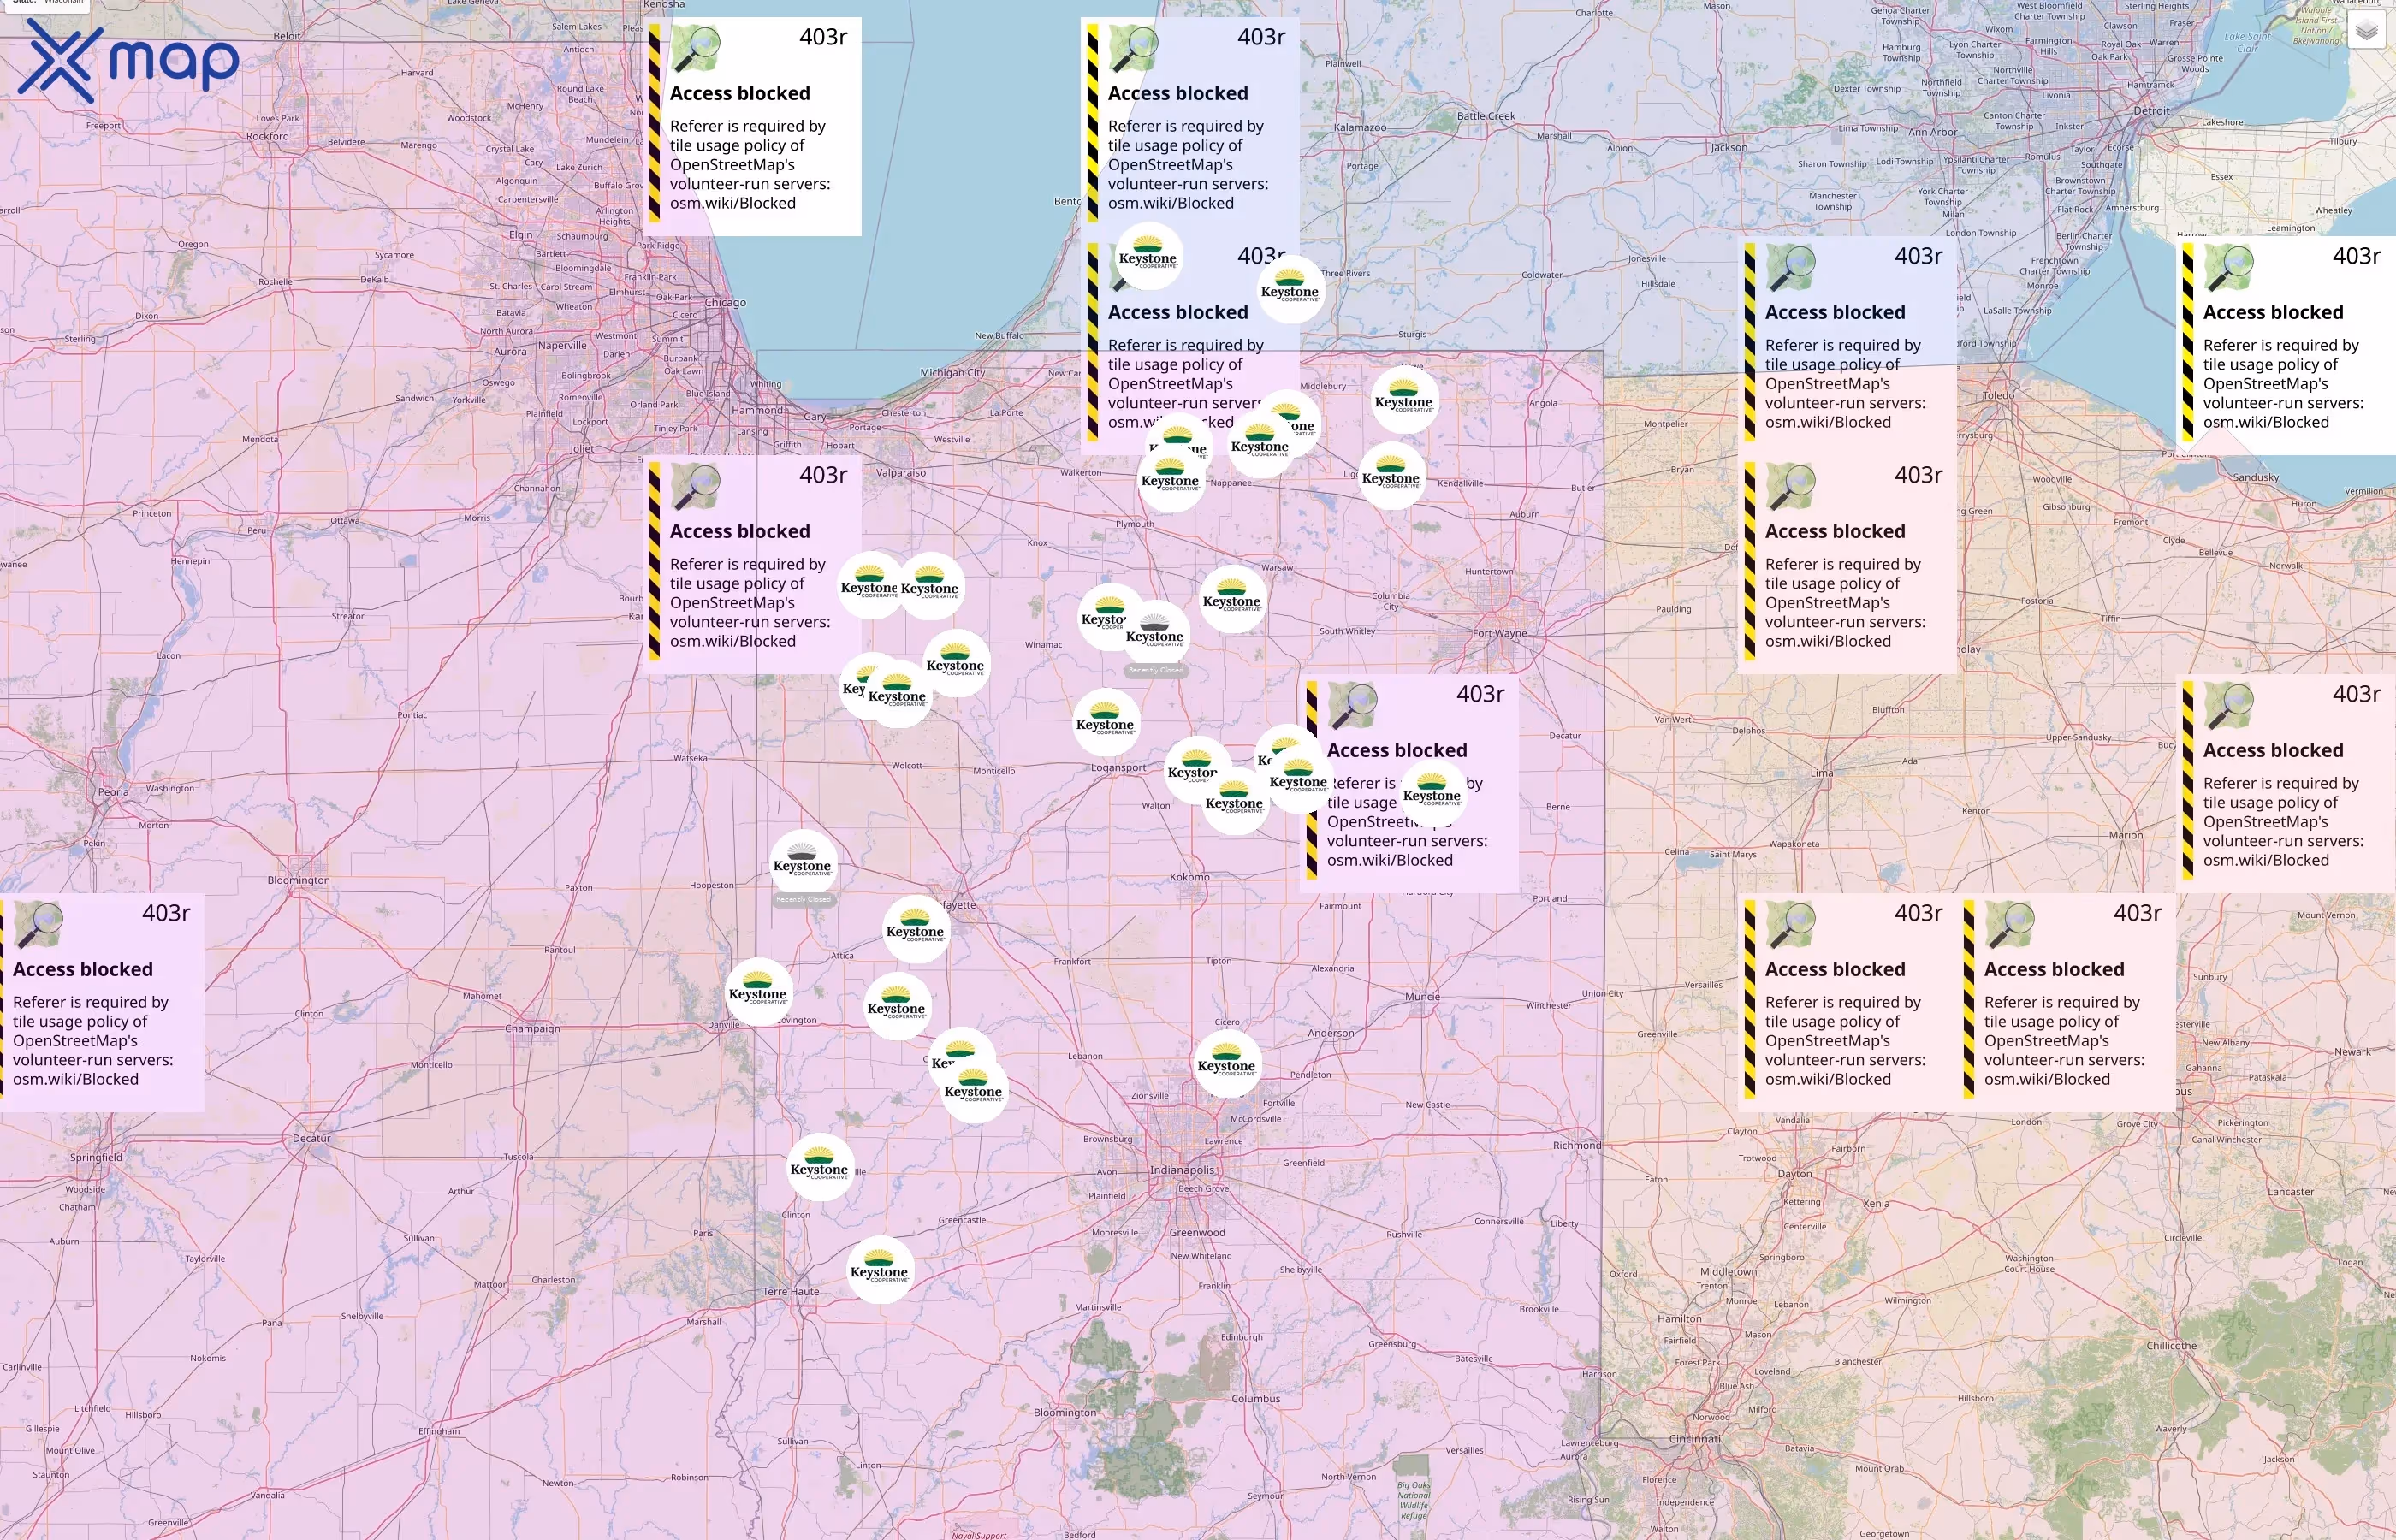Open Keystone marker near Three Rivers
The width and height of the screenshot is (2396, 1540).
pos(1290,290)
